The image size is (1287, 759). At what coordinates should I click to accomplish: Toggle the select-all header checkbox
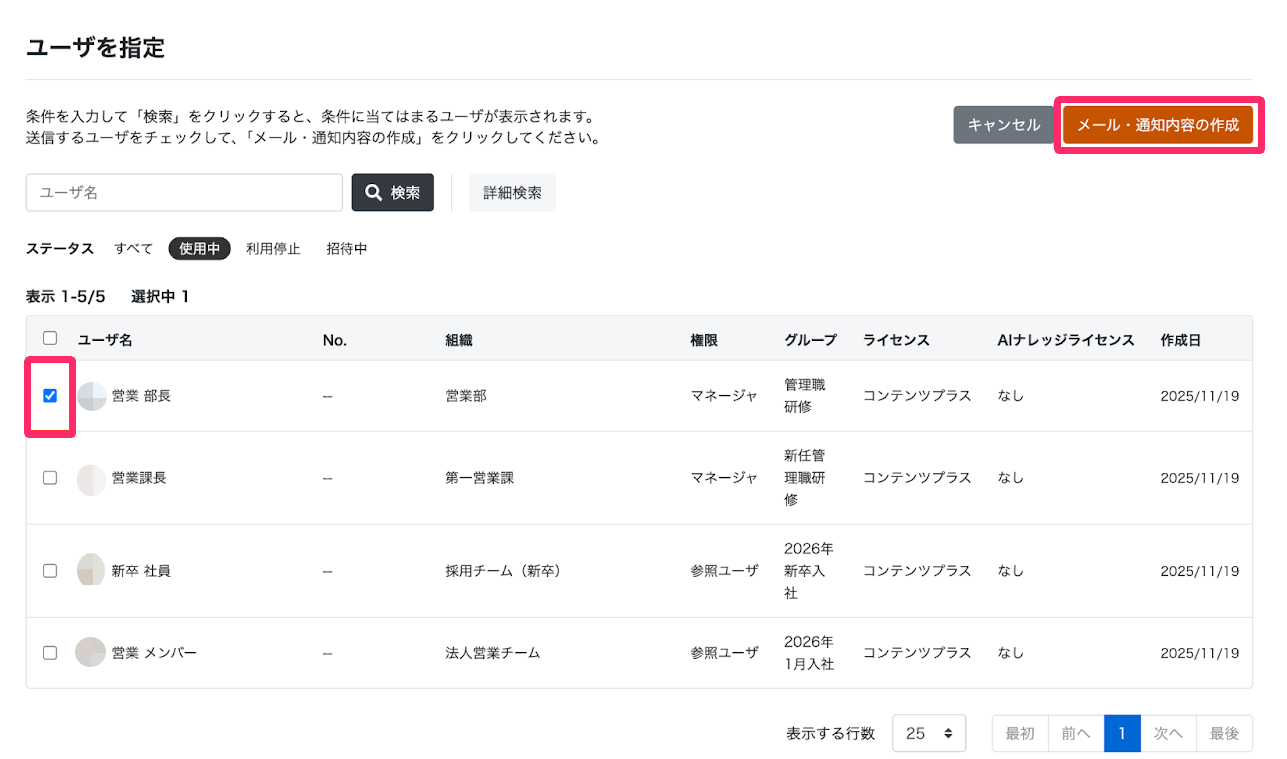[x=50, y=339]
